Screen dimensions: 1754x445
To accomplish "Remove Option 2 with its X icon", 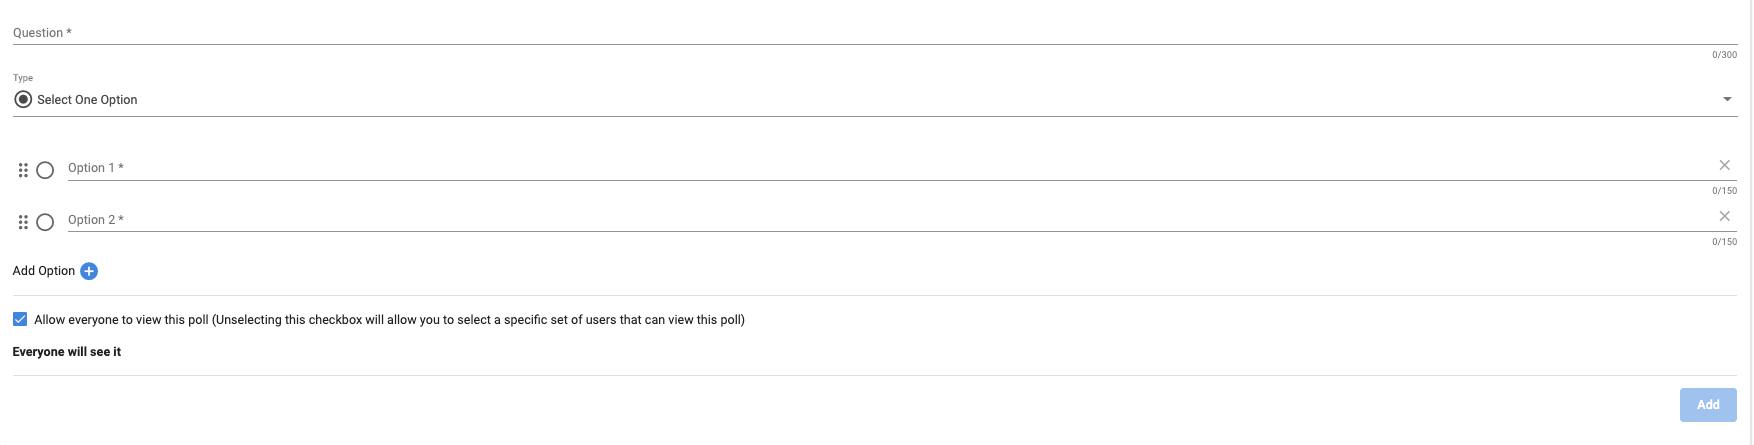I will point(1724,216).
